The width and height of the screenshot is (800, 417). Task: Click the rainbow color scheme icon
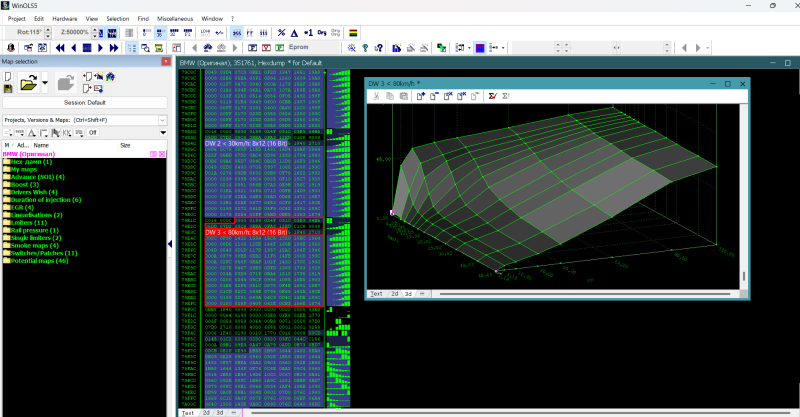pos(352,33)
